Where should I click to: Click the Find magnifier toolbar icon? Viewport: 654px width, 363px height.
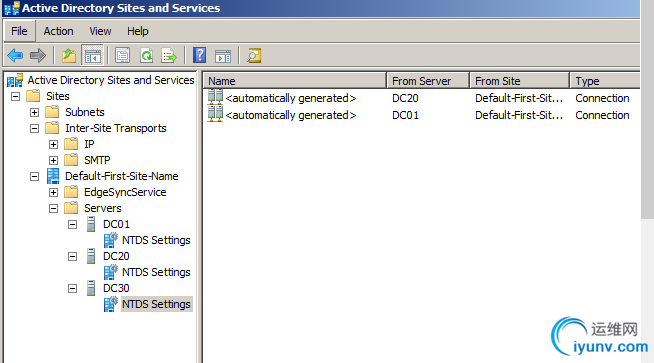point(254,55)
